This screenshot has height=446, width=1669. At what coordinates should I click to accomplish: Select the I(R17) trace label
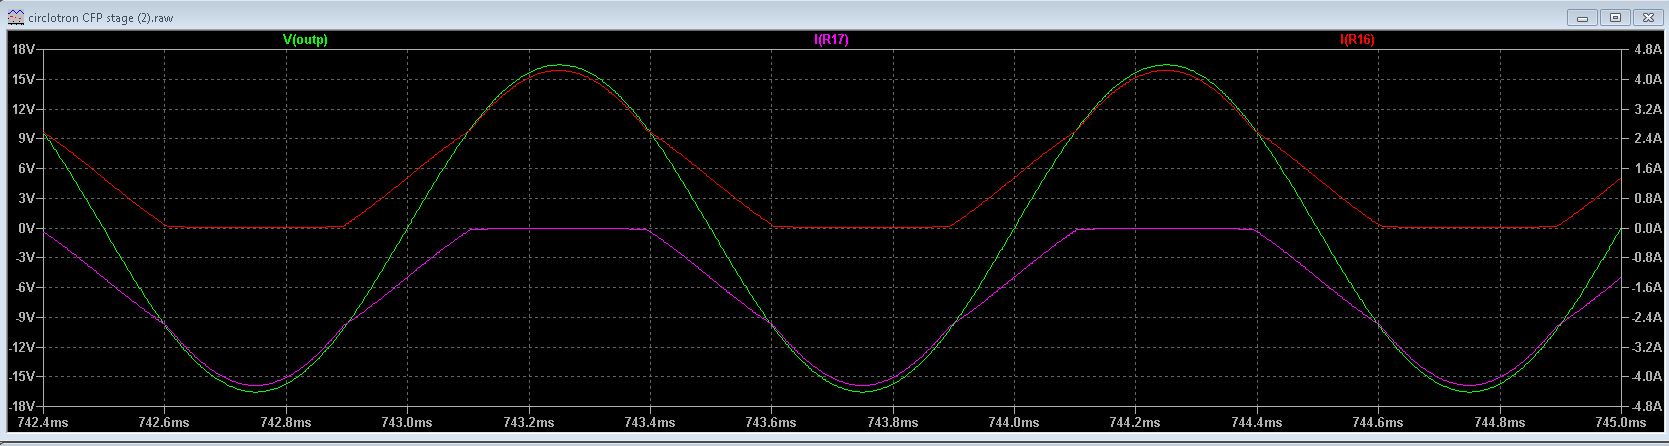pos(832,40)
